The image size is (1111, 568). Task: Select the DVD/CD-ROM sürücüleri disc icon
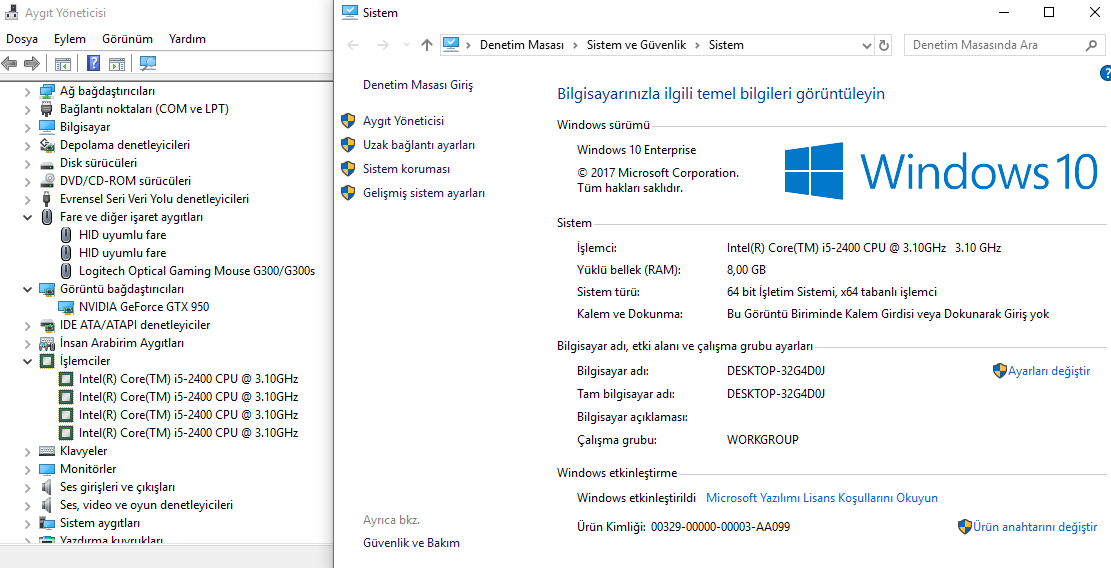(47, 181)
